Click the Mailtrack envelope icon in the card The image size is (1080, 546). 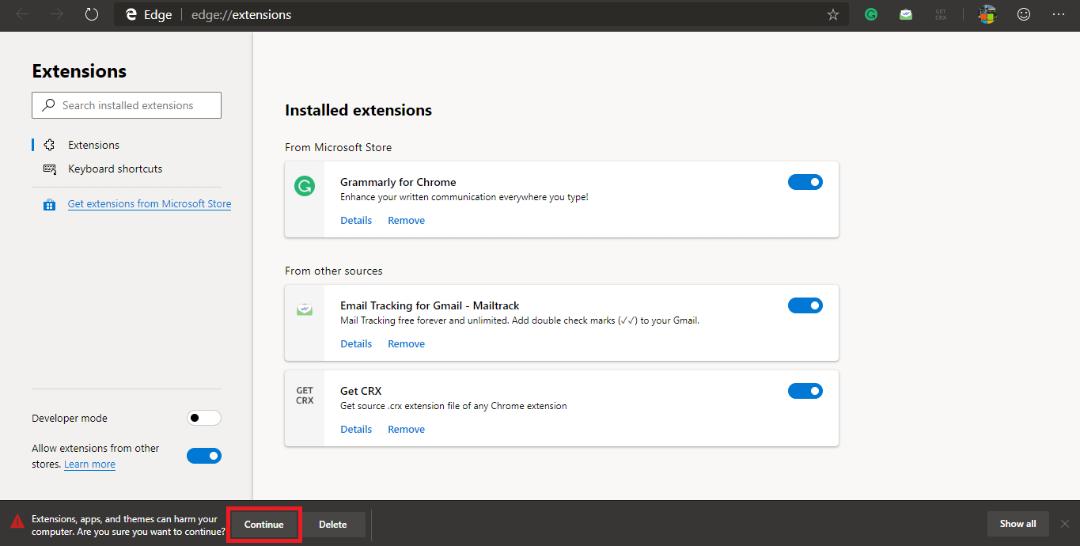coord(304,310)
